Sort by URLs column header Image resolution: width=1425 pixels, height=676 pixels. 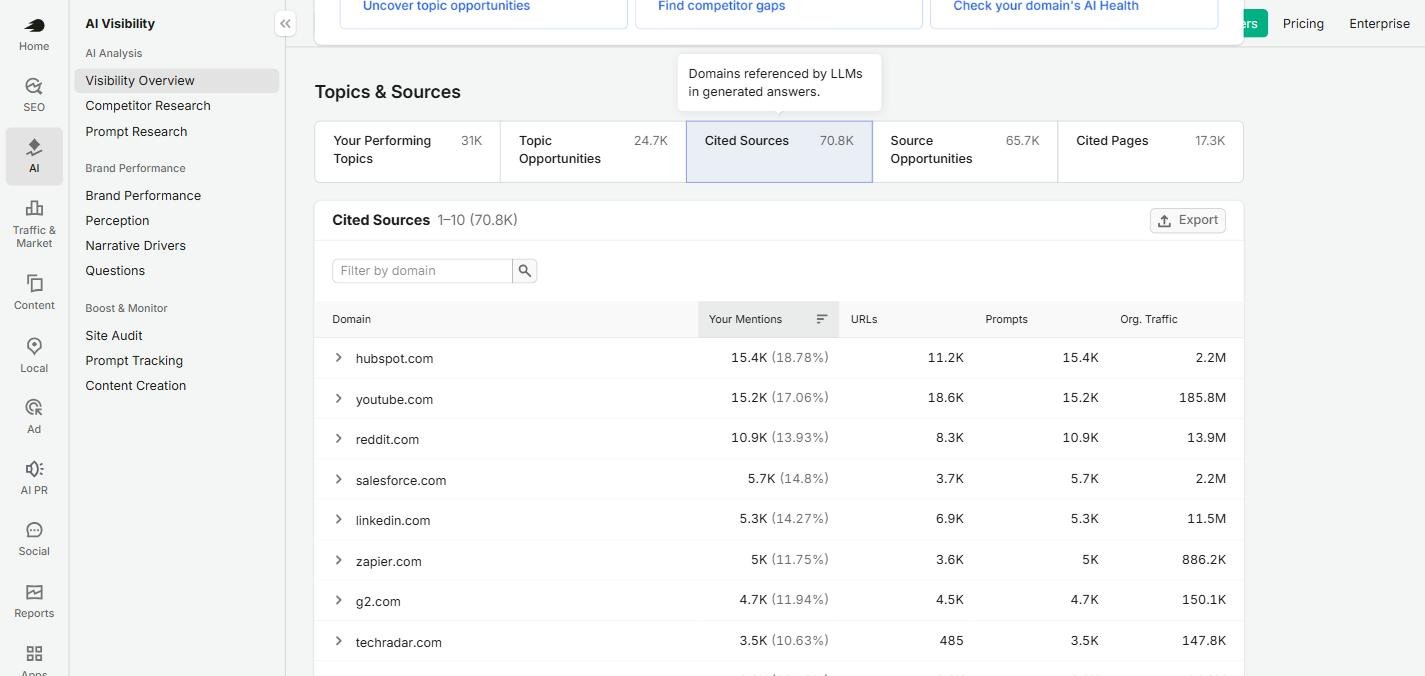[864, 319]
